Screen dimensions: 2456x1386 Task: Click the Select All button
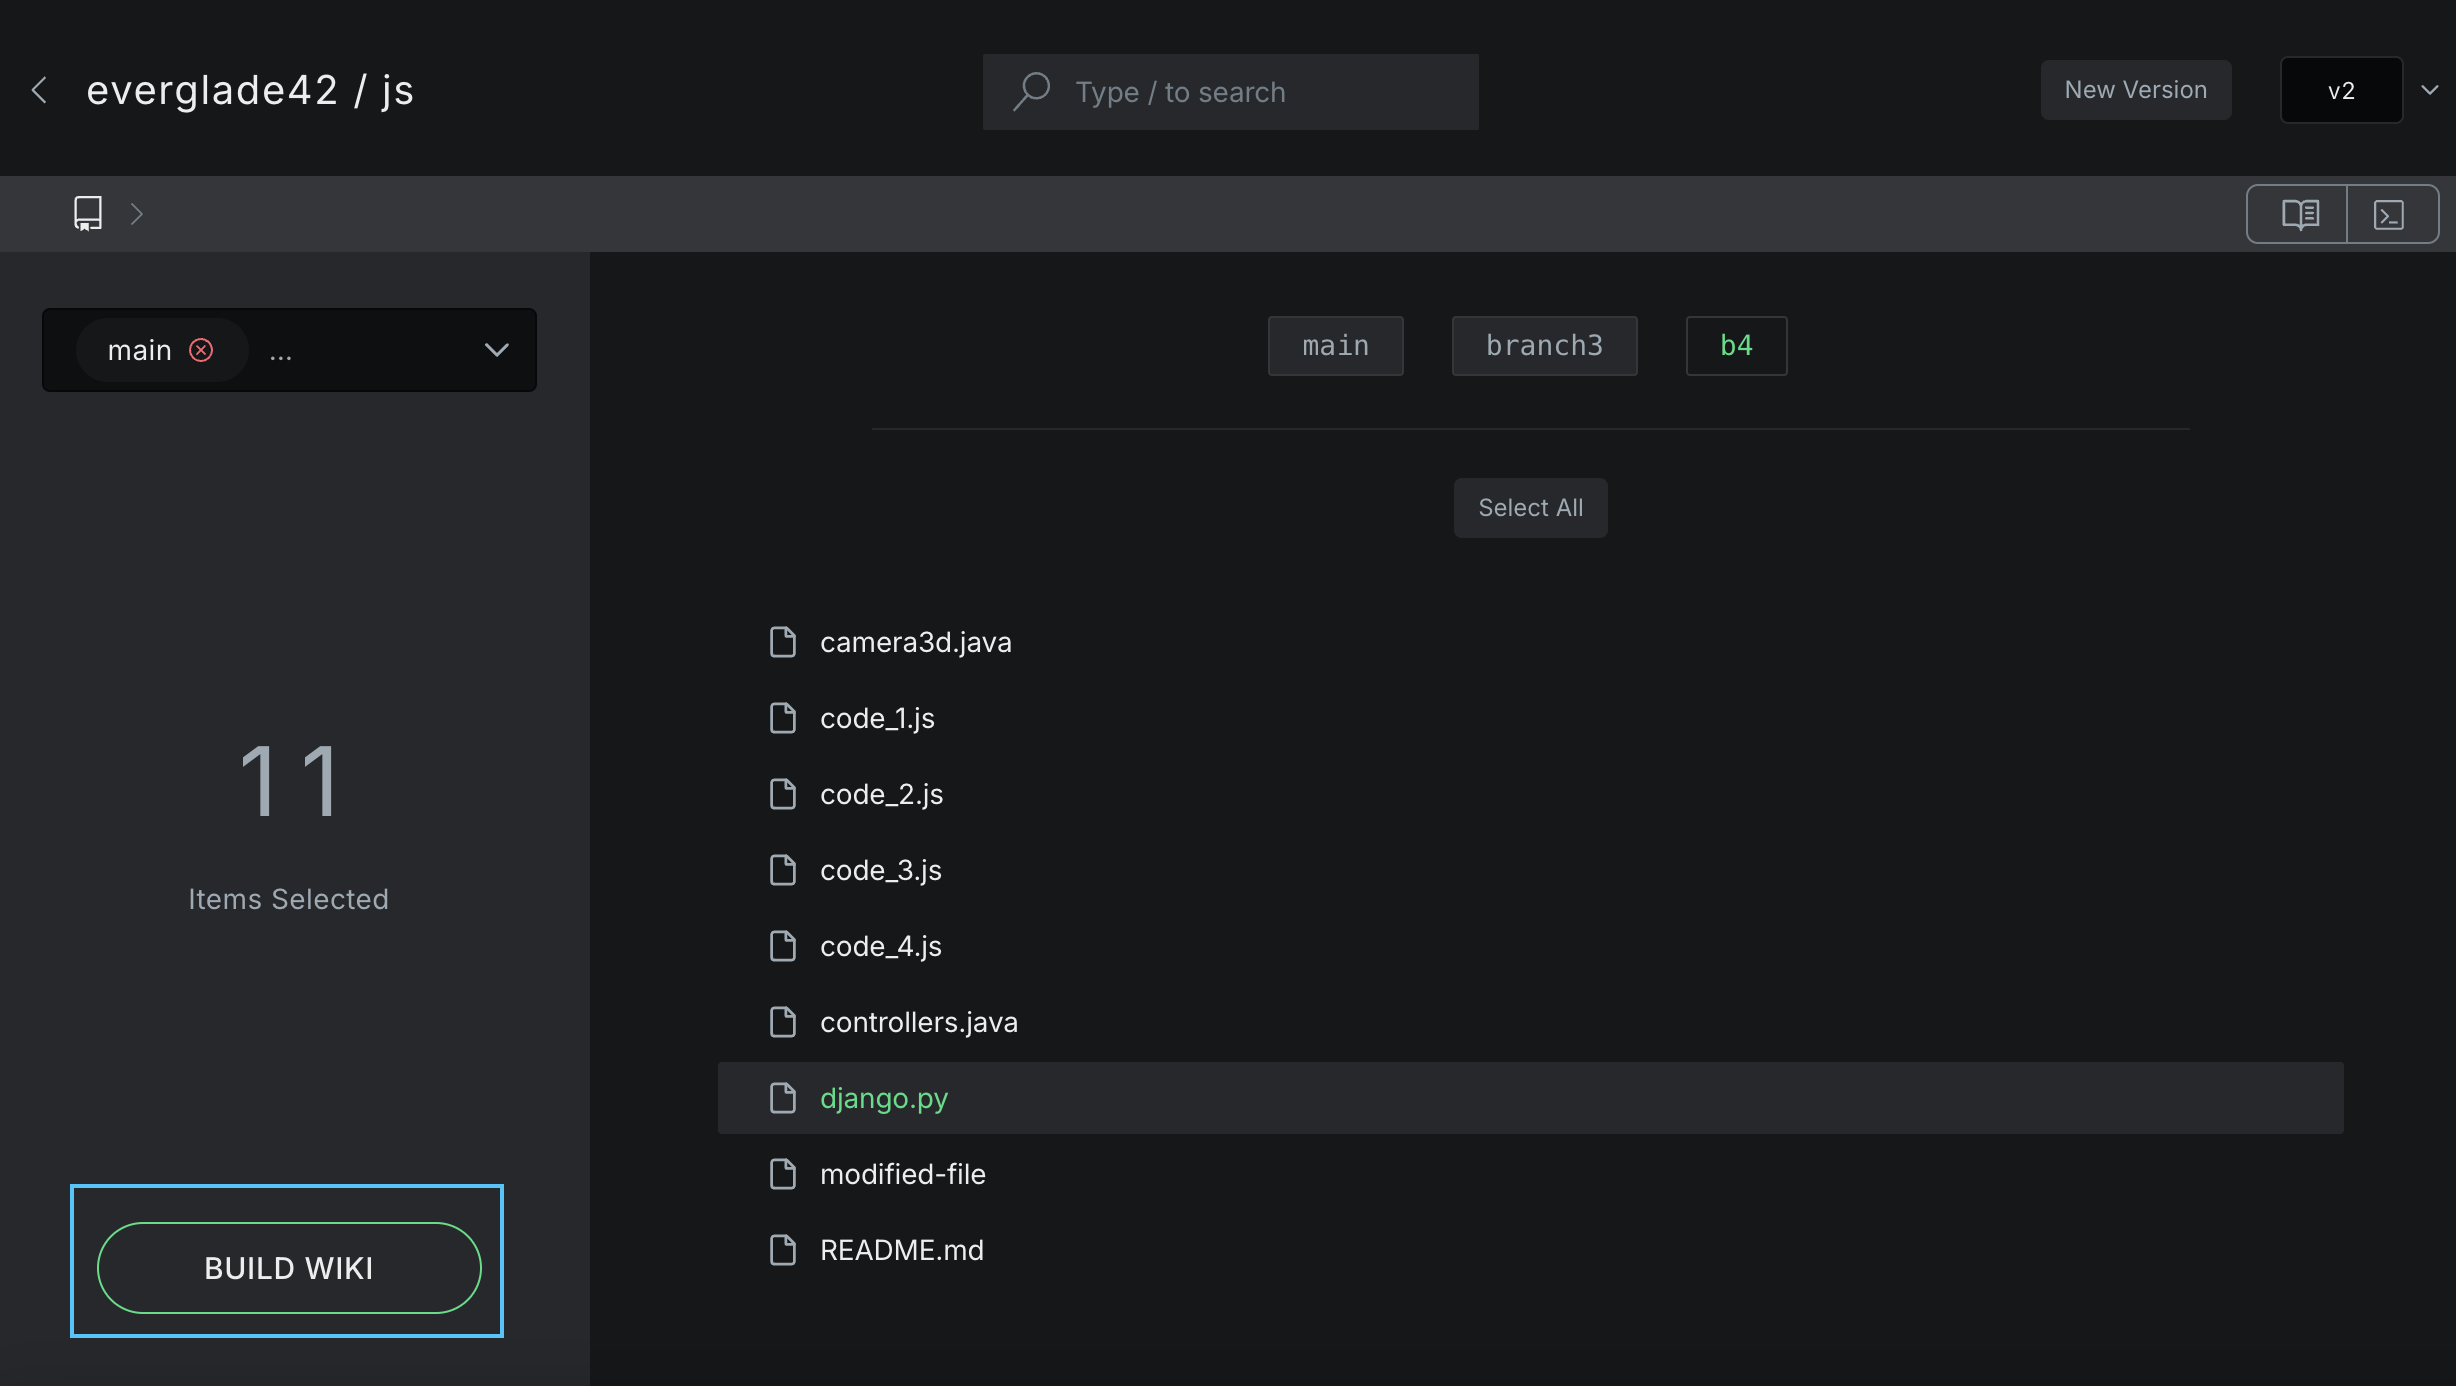coord(1530,508)
